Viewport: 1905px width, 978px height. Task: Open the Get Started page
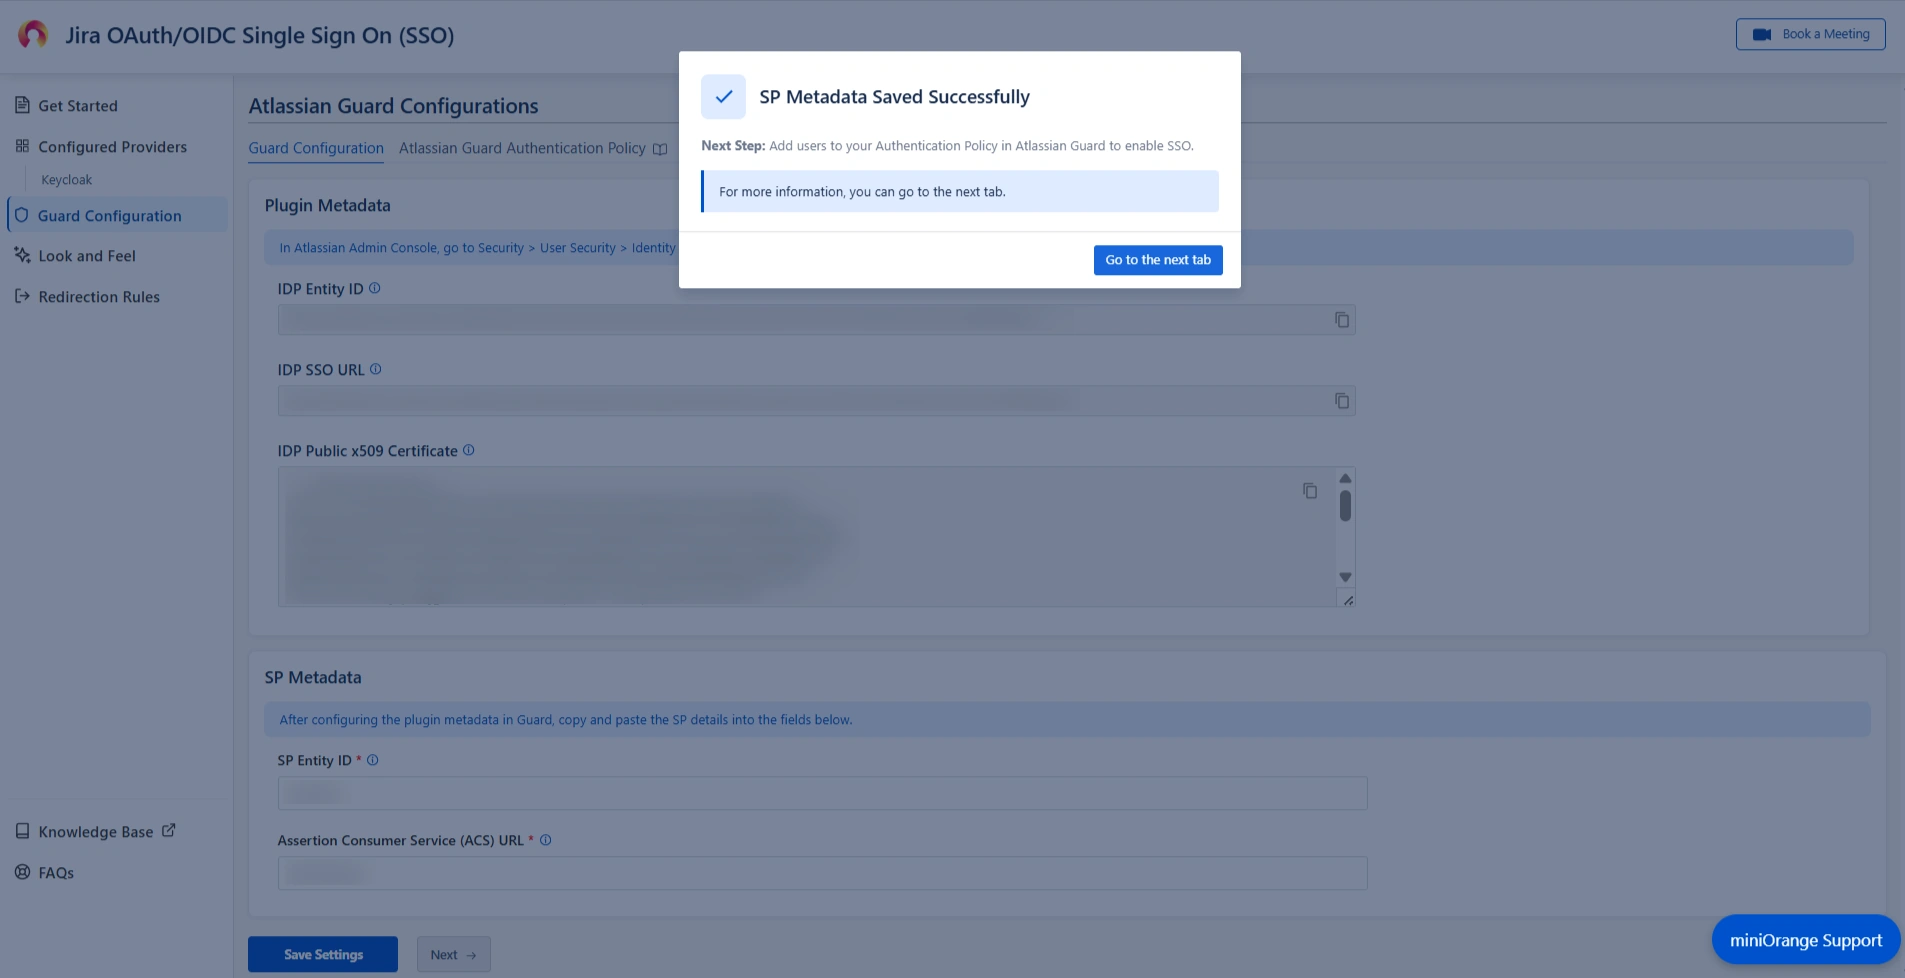pyautogui.click(x=78, y=106)
